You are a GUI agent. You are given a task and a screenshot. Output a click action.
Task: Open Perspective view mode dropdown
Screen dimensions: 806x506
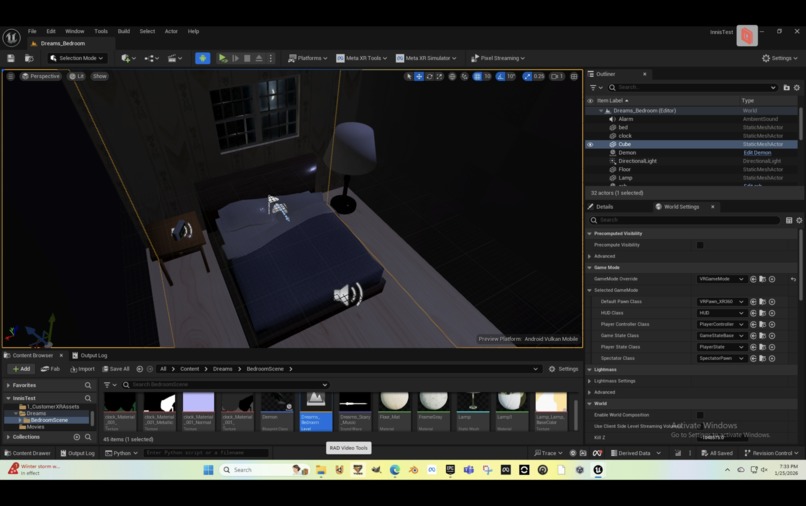point(41,76)
